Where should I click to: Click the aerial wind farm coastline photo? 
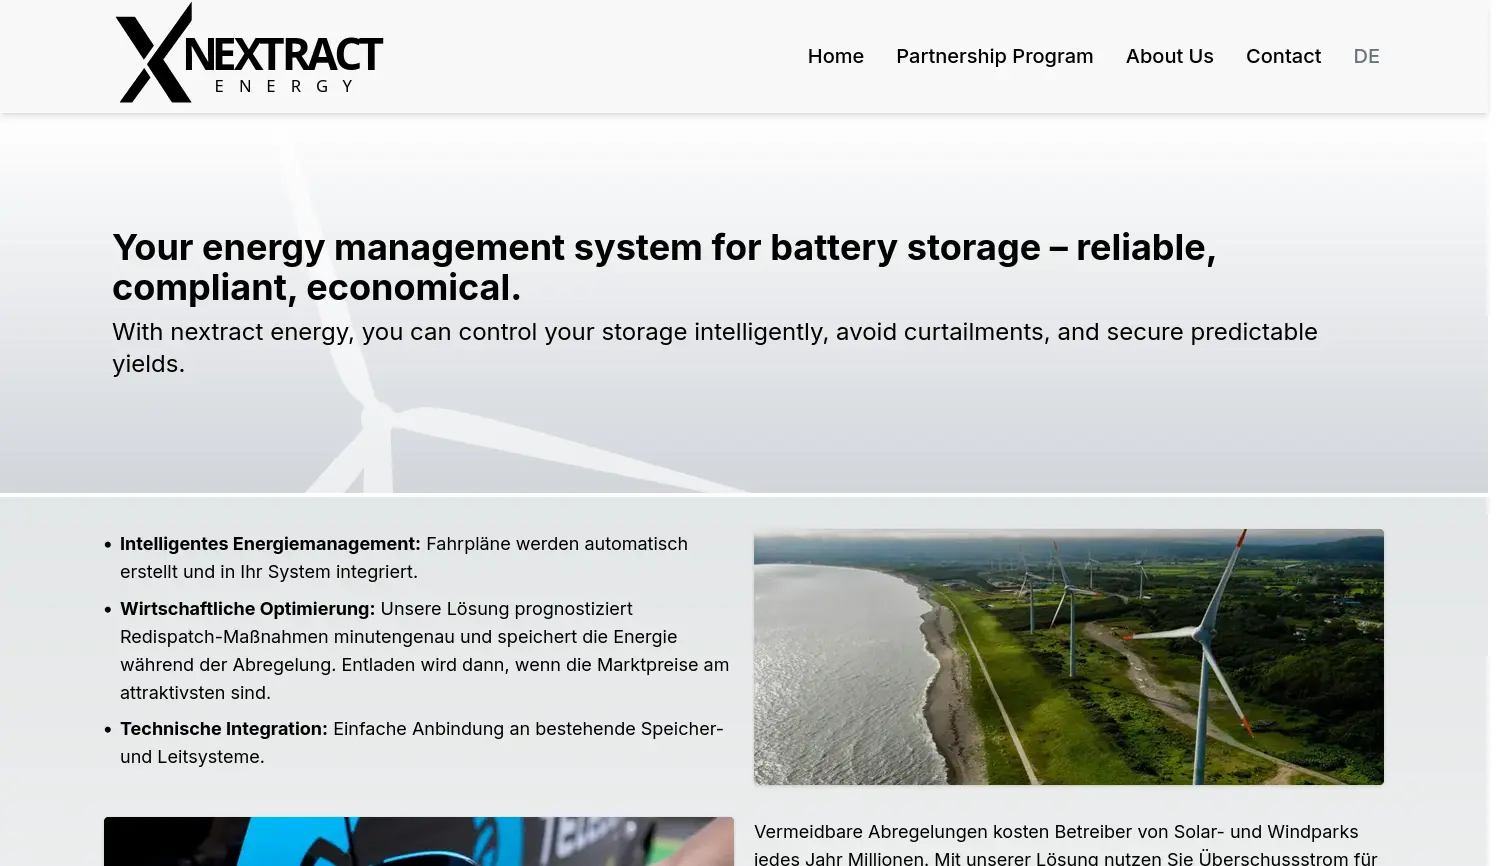1068,656
